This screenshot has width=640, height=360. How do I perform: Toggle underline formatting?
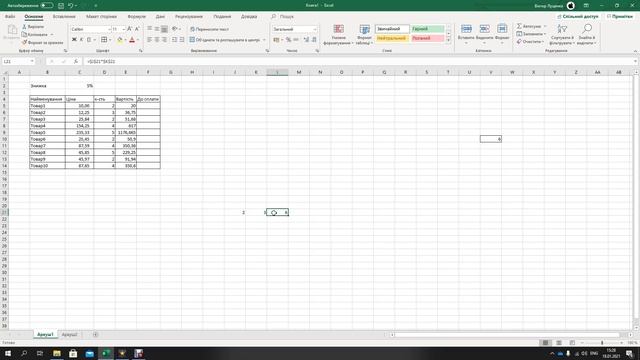[89, 40]
